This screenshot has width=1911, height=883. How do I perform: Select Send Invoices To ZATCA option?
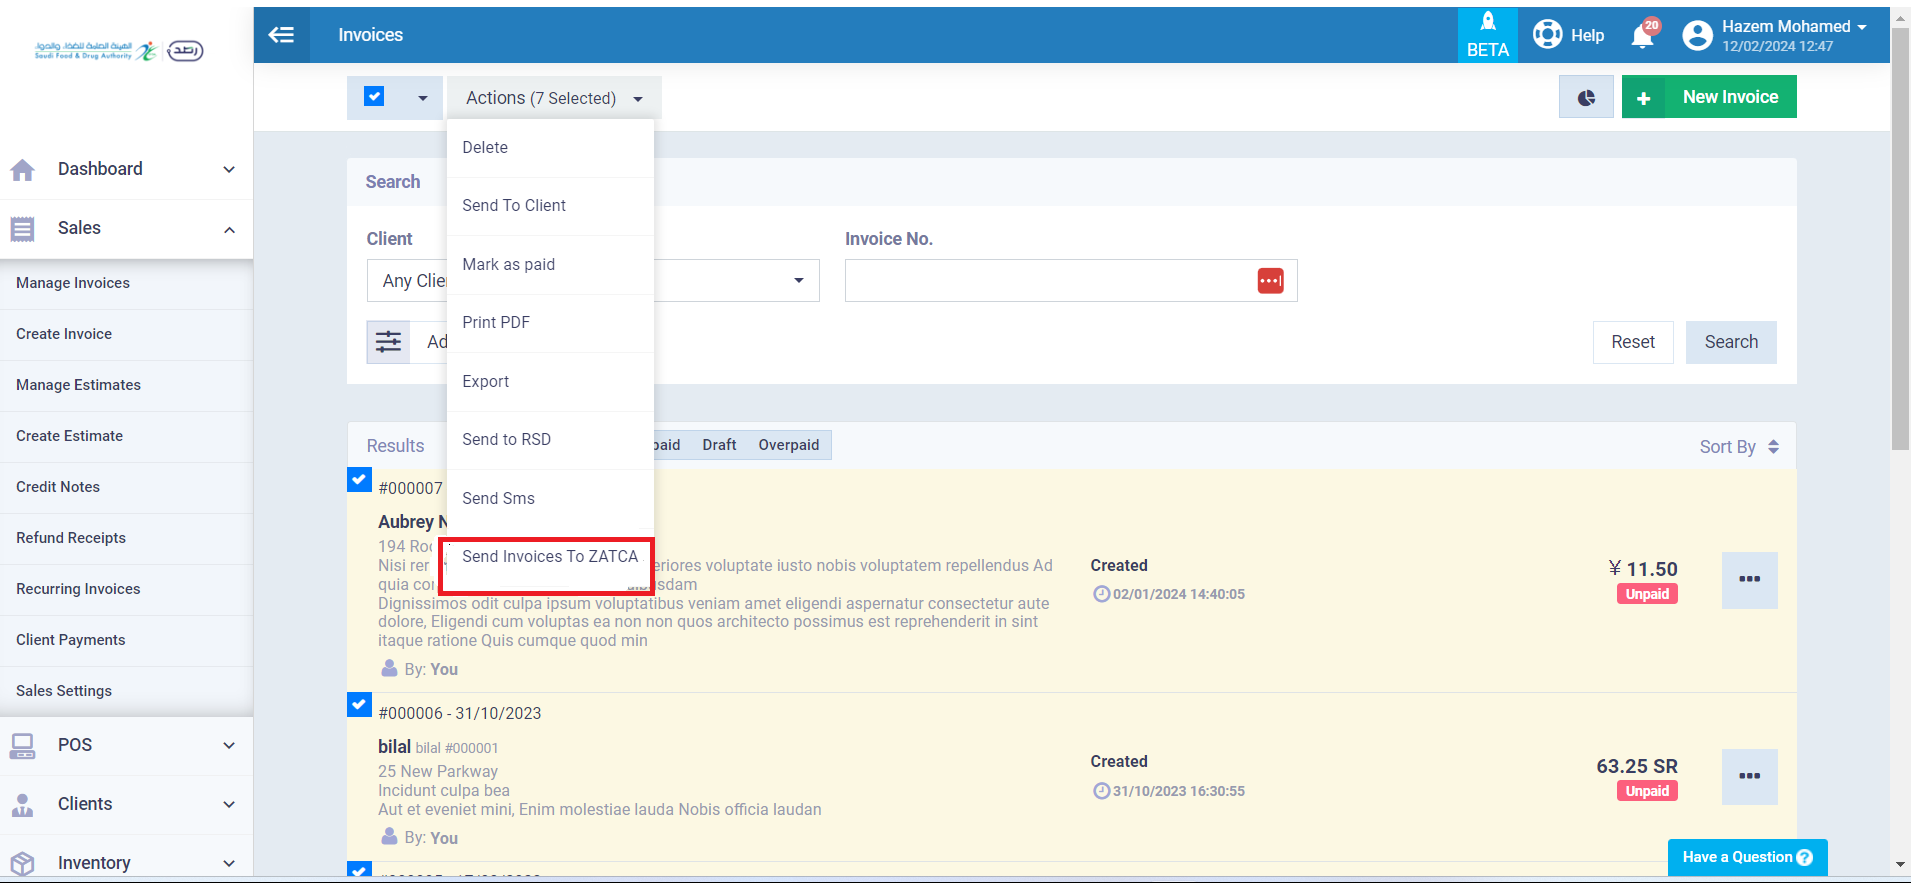[549, 557]
